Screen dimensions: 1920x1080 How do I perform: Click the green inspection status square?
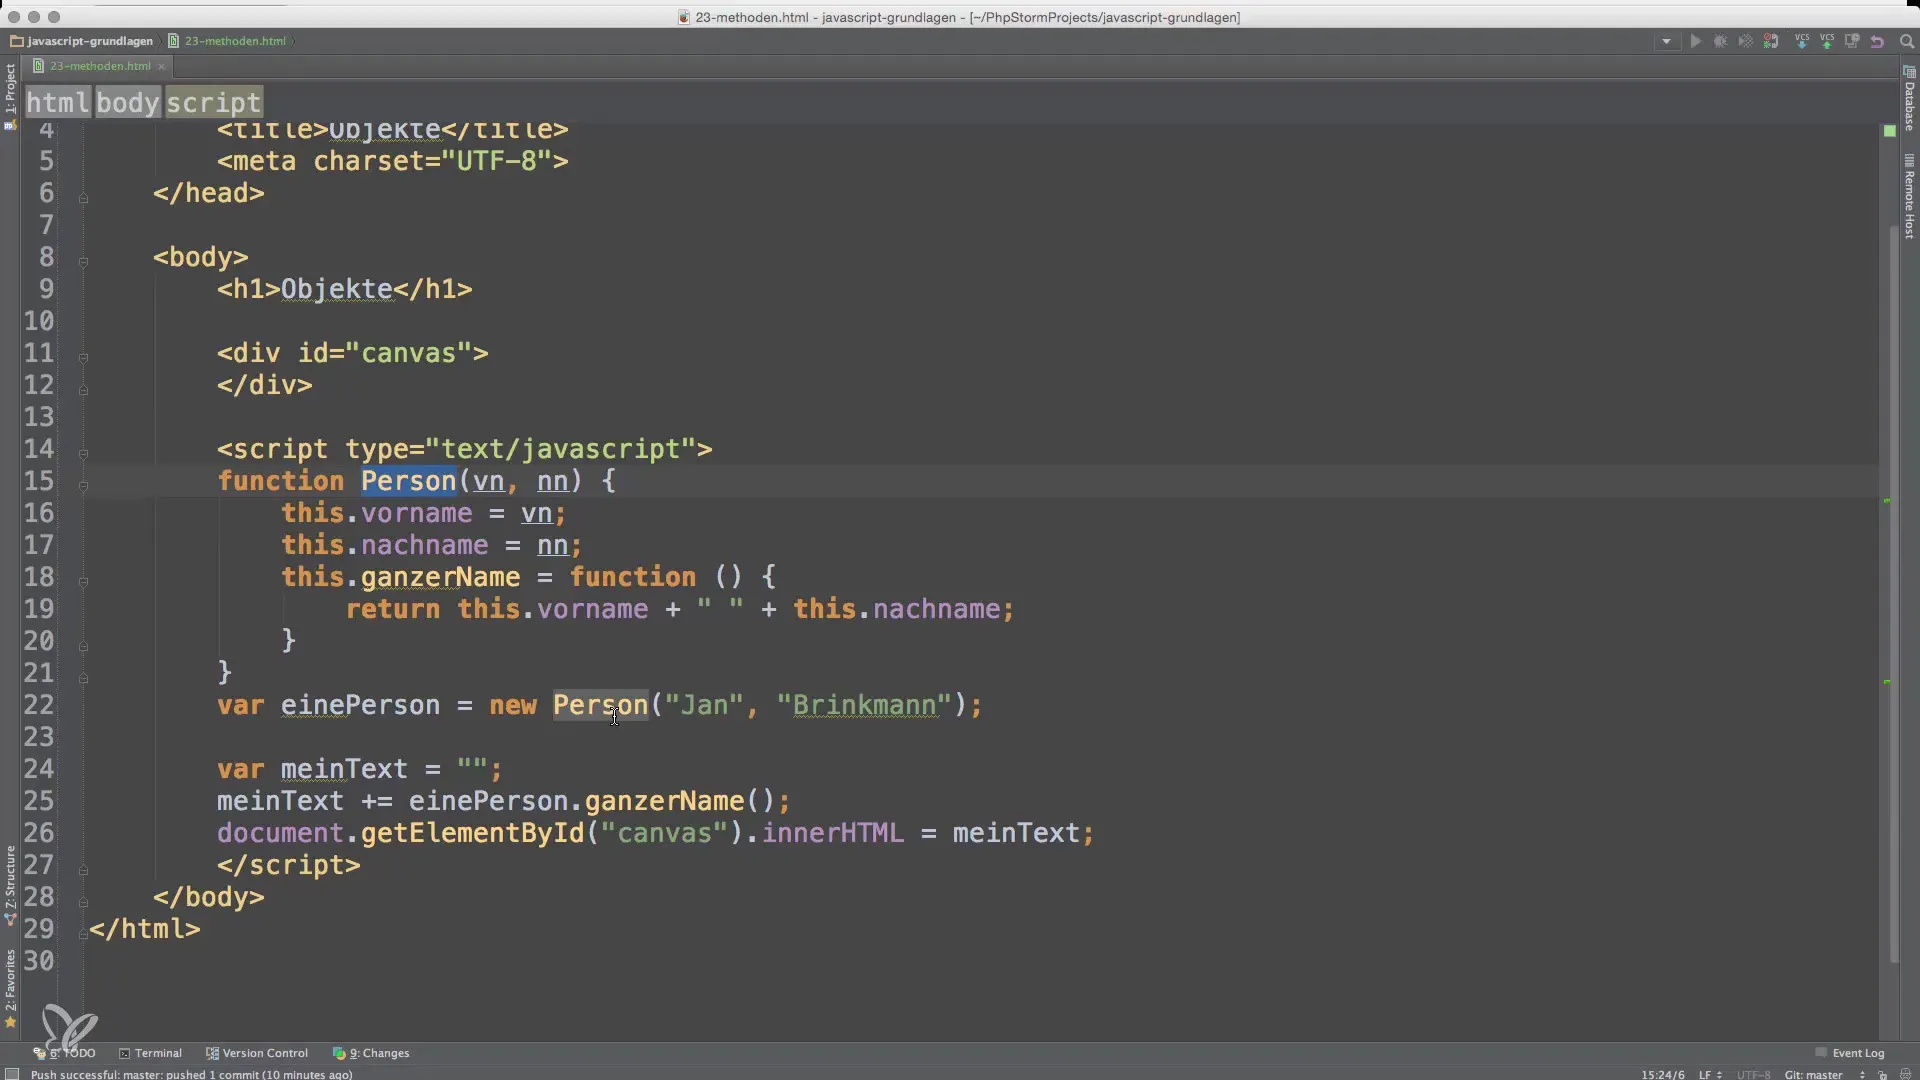1889,131
